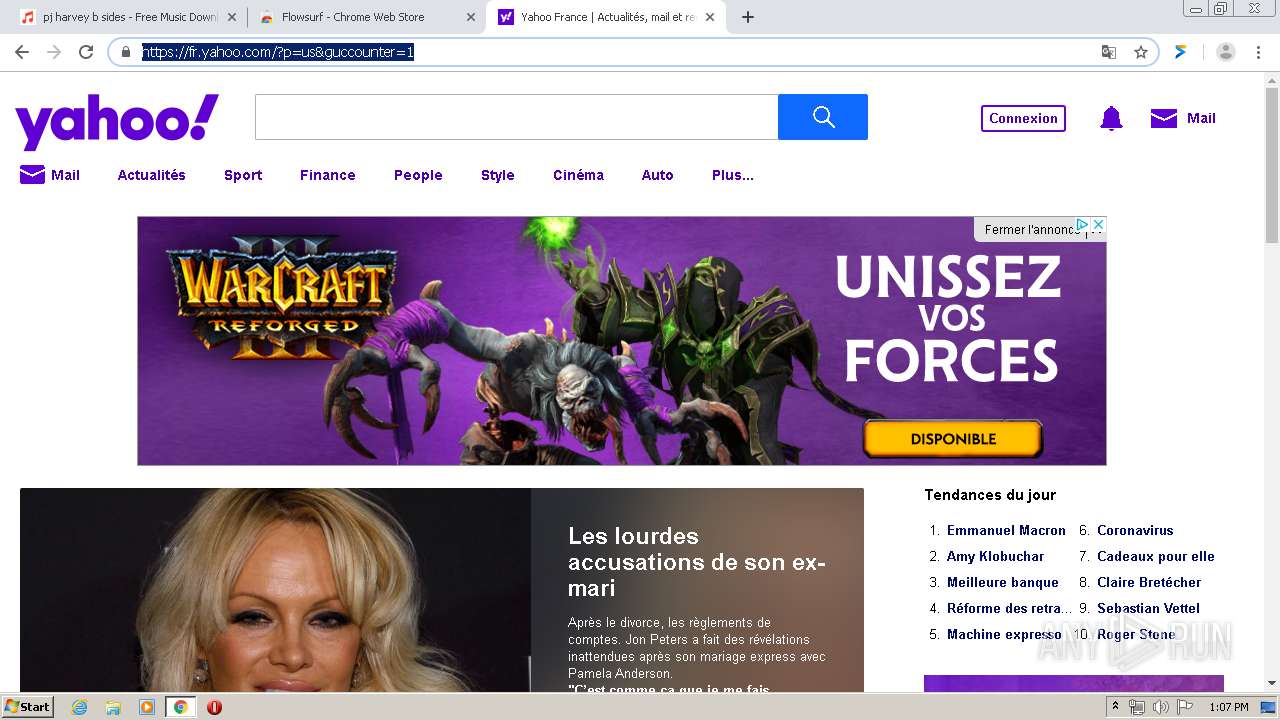Click the address bar URL
Image resolution: width=1280 pixels, height=720 pixels.
[278, 52]
